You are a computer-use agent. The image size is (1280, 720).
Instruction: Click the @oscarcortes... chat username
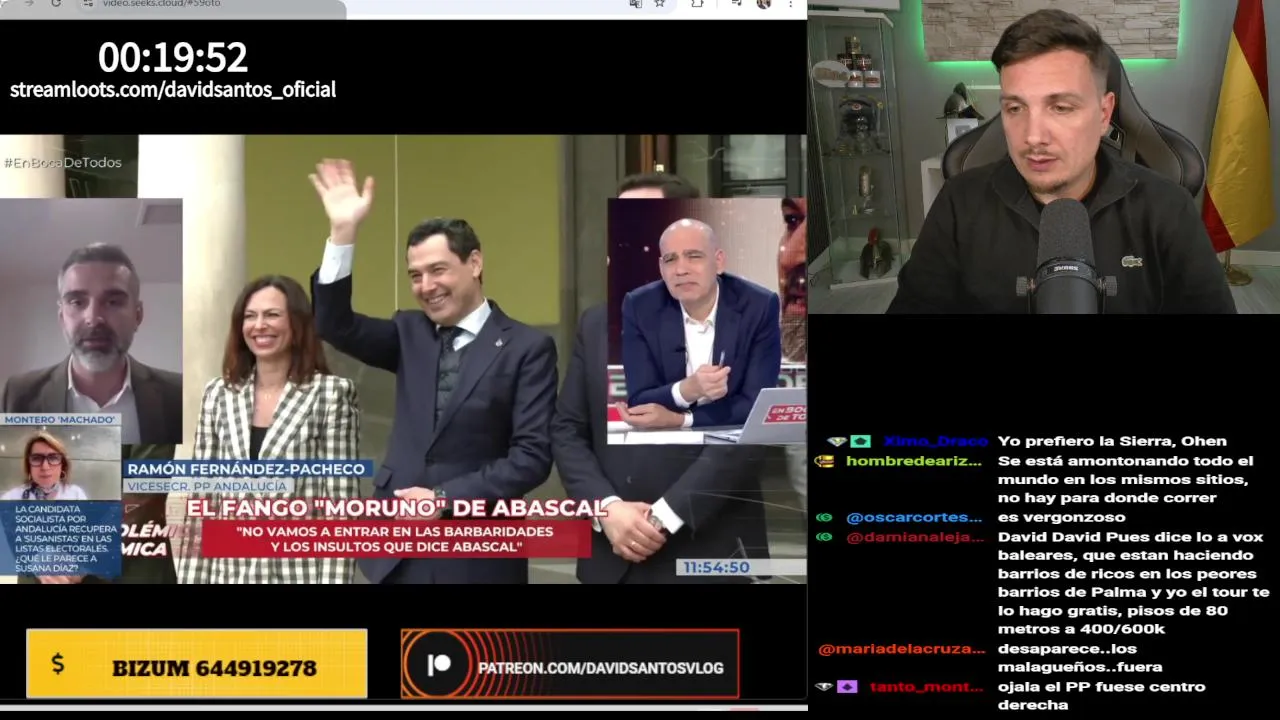coord(914,517)
